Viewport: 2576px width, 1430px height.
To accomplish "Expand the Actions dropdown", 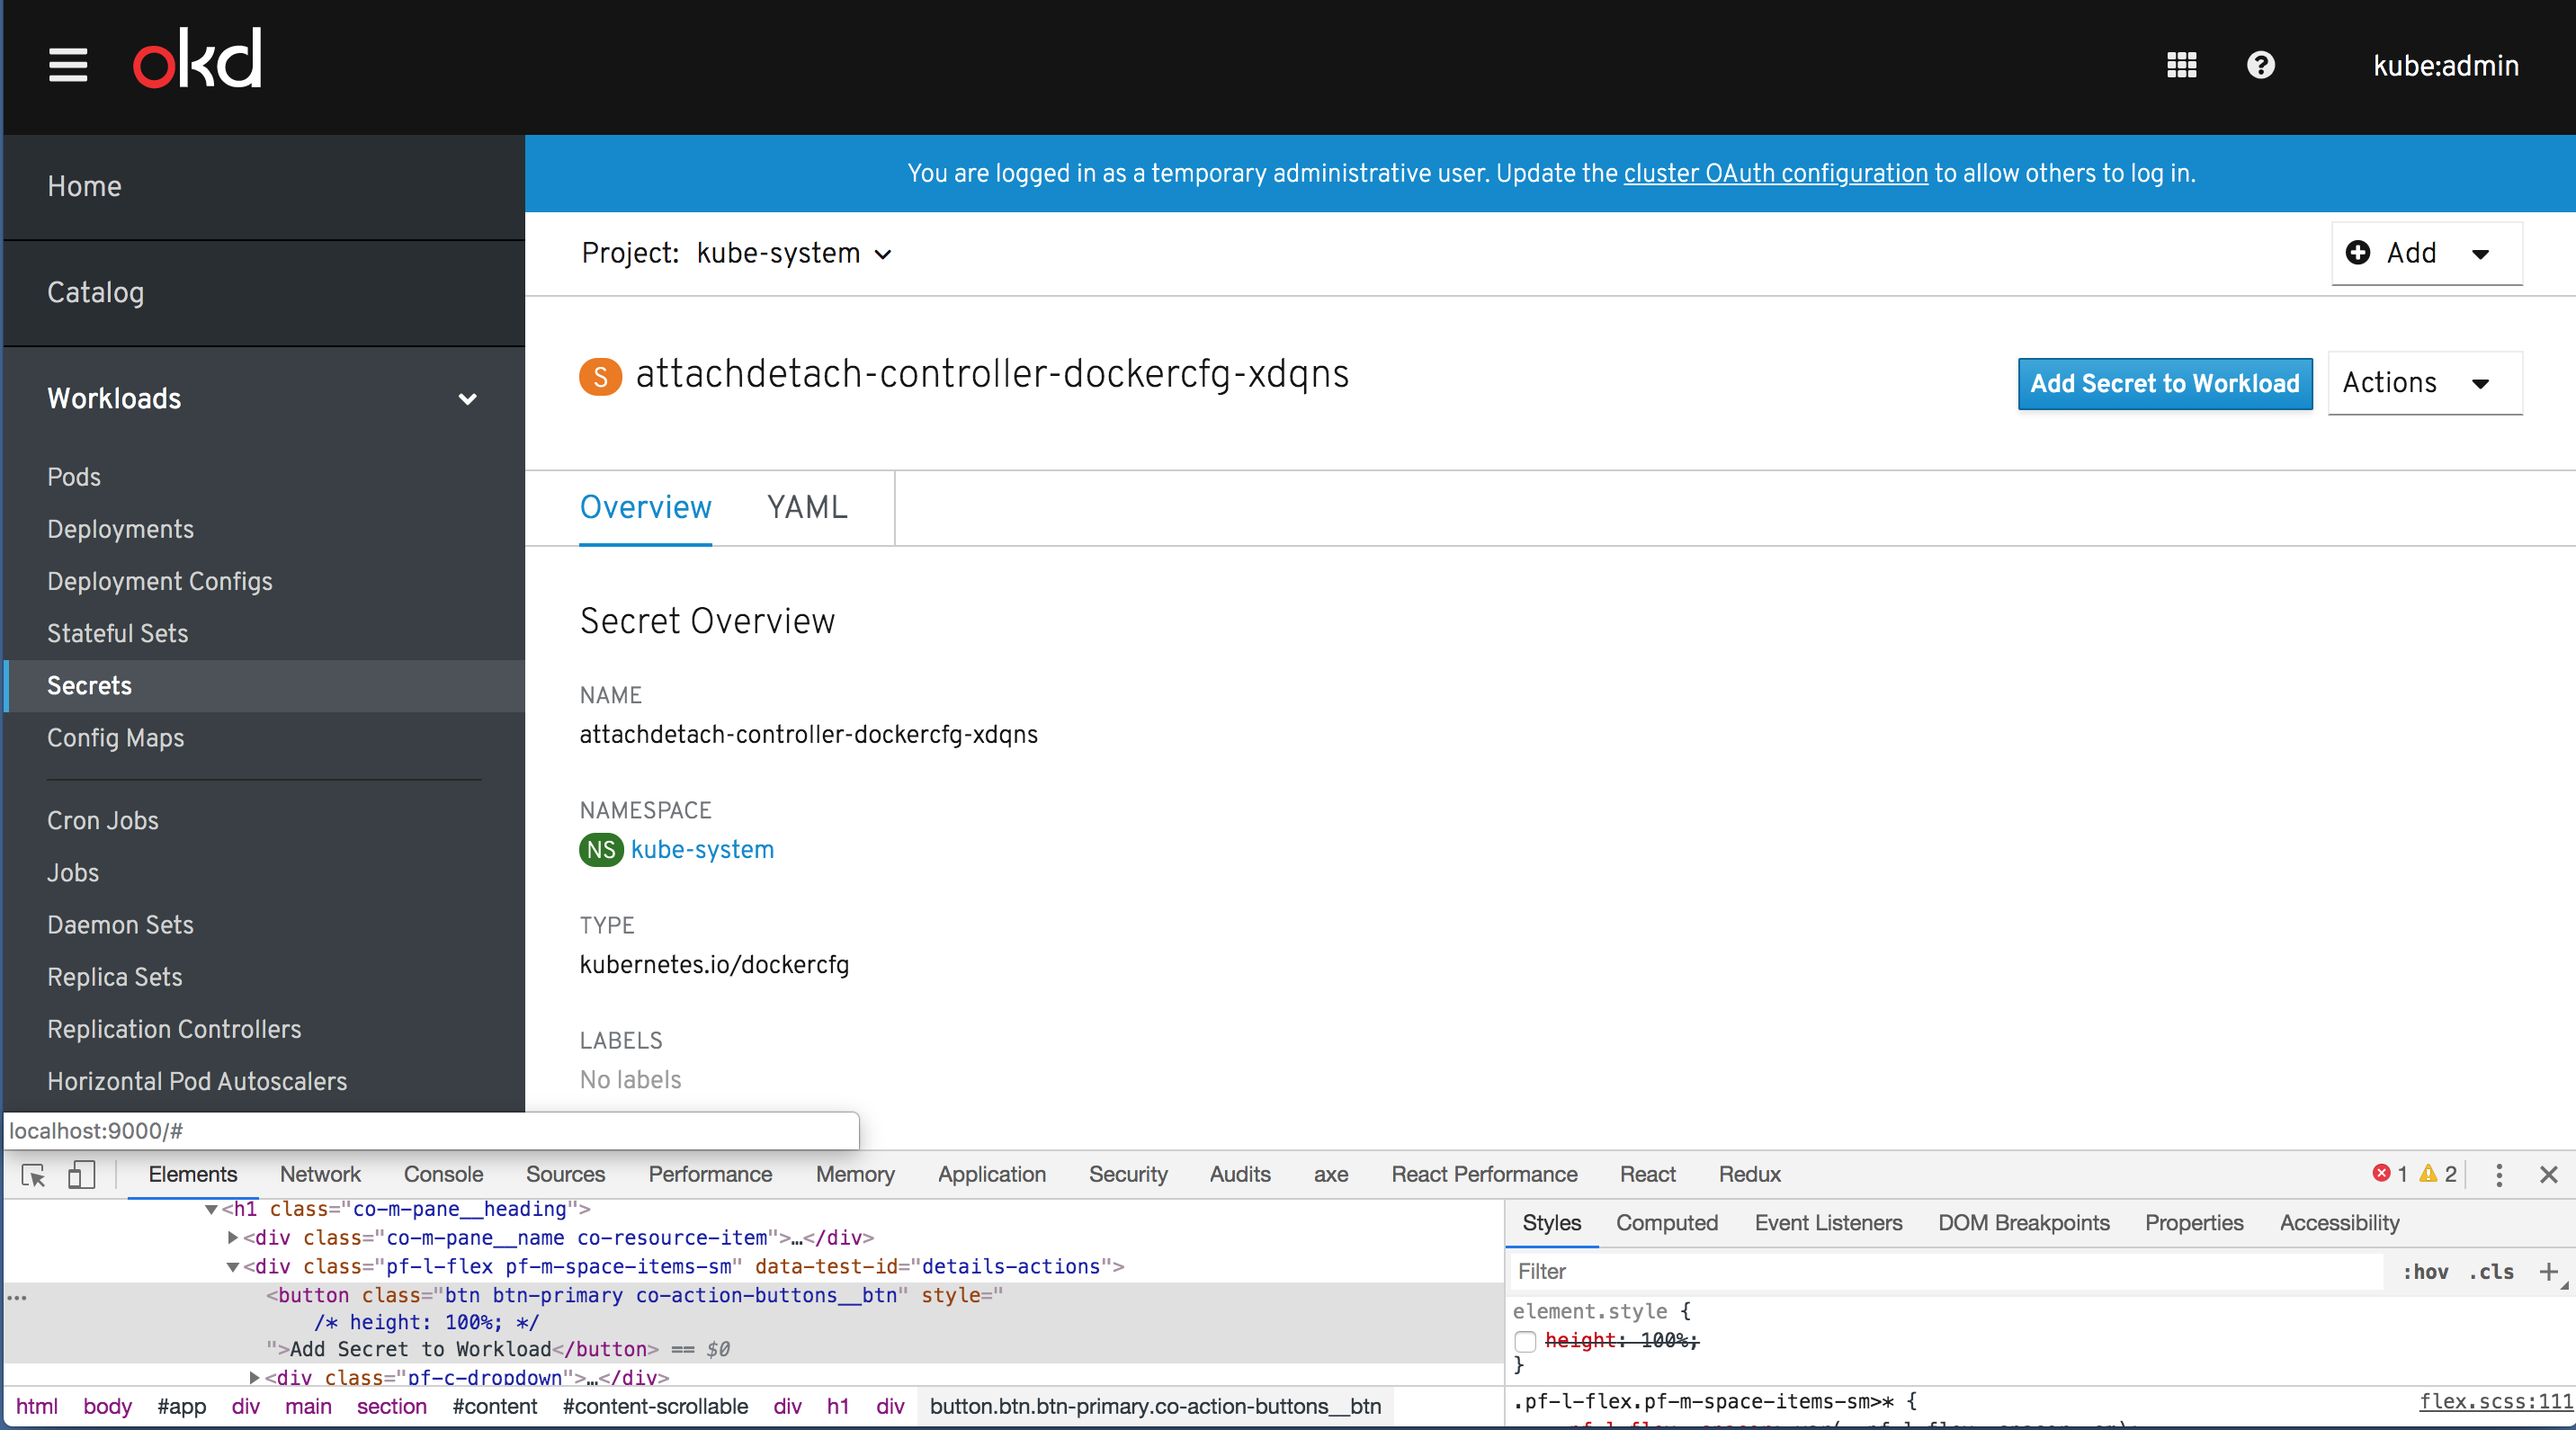I will coord(2423,383).
